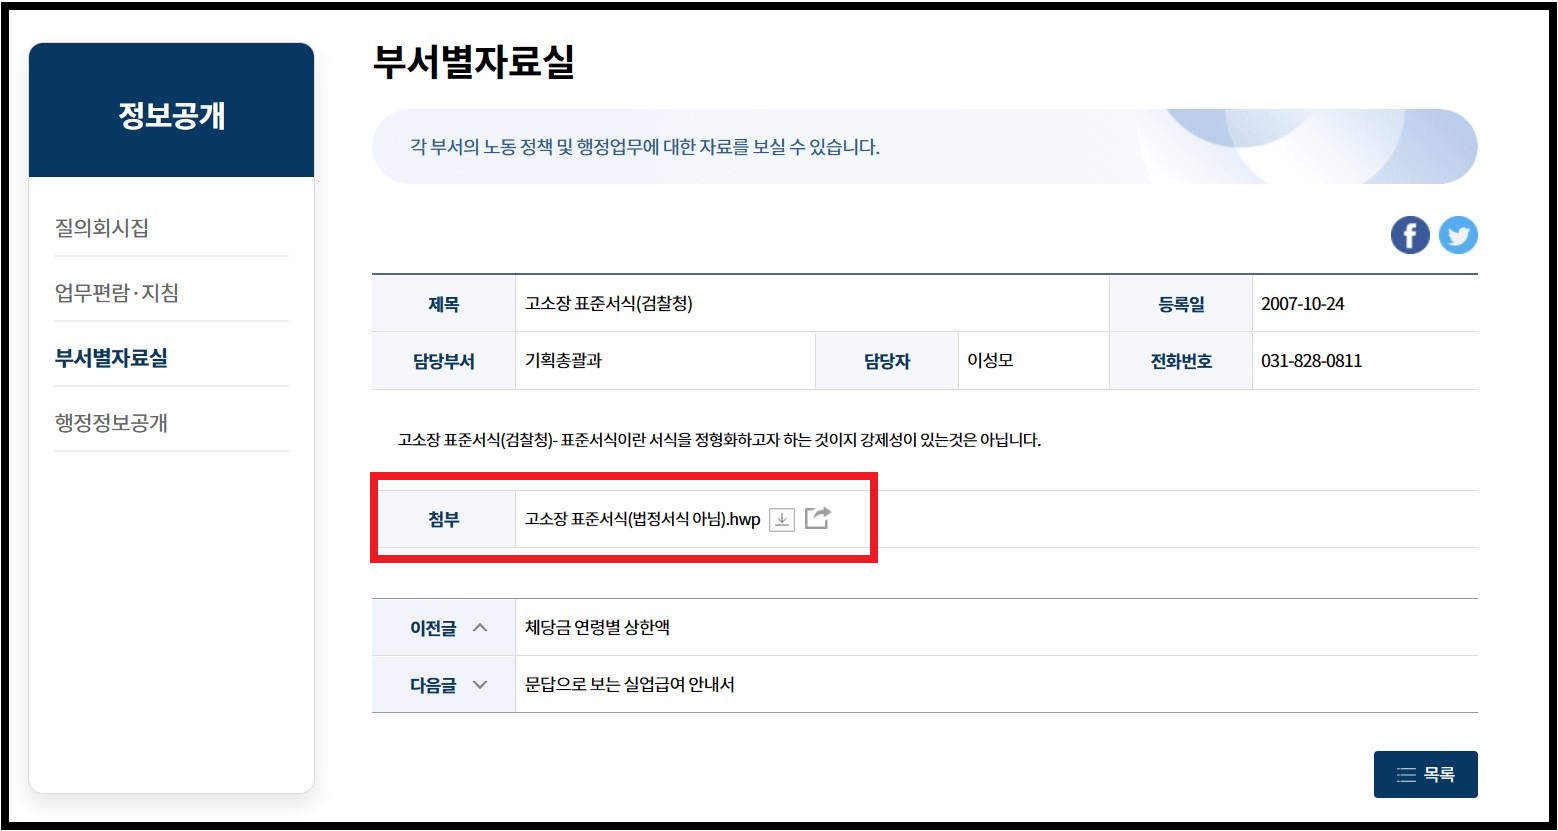Click the banner text about 노동 정책 자료
1558x831 pixels.
[x=645, y=147]
